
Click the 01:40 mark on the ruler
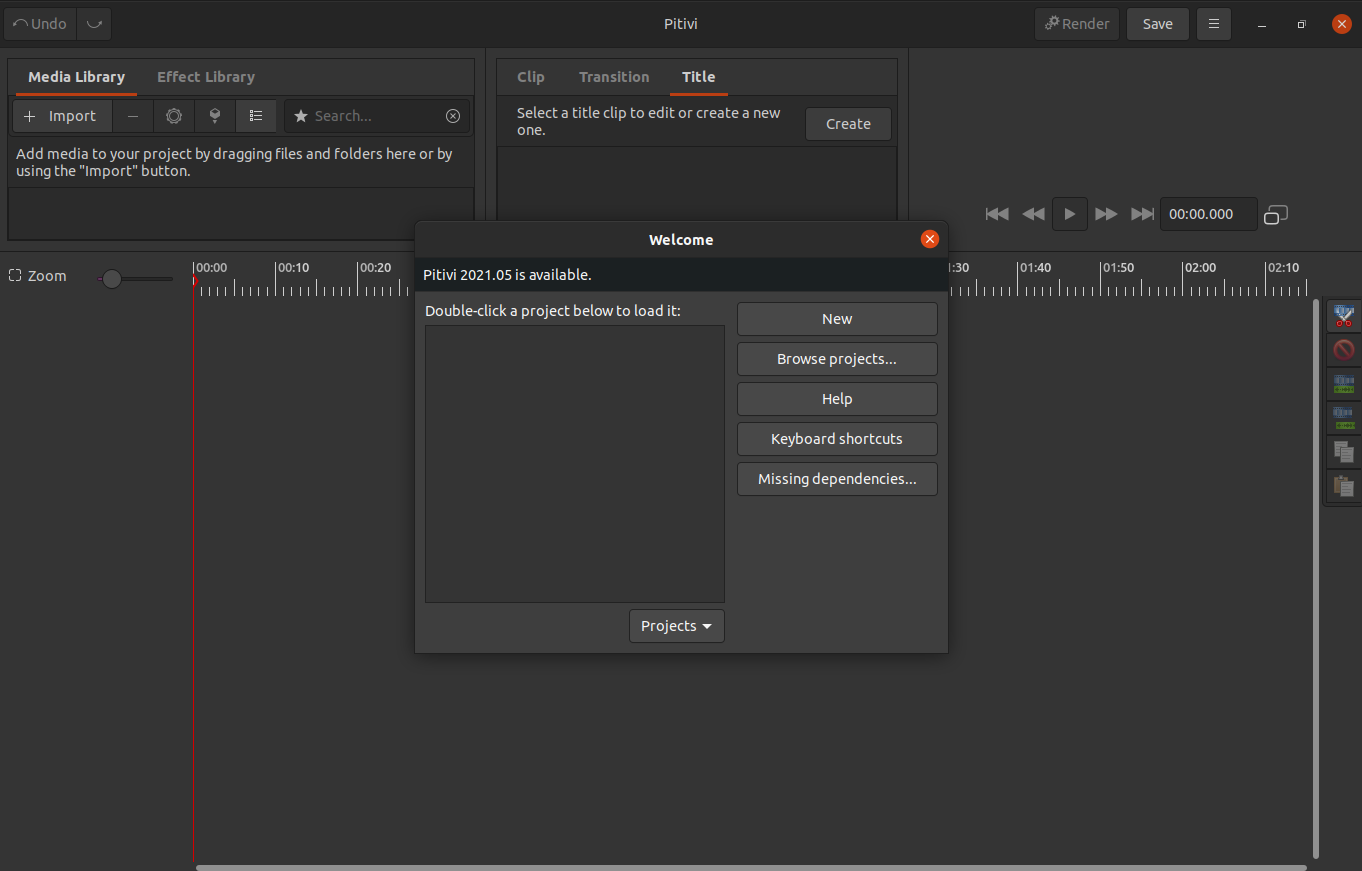click(1035, 268)
